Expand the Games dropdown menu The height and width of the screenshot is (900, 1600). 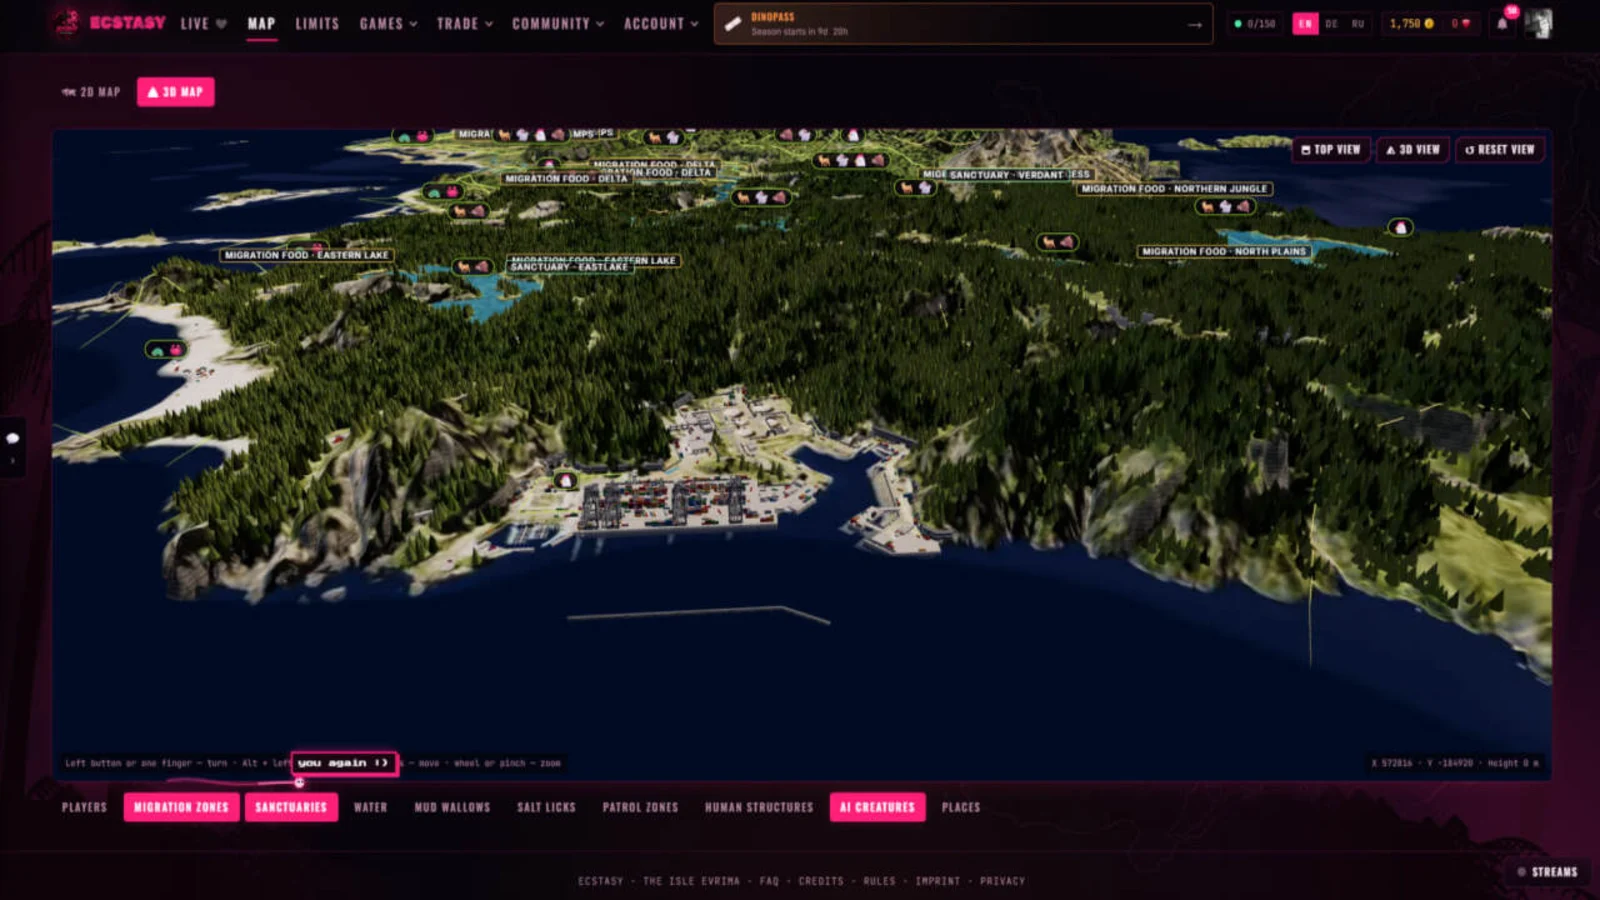(388, 23)
